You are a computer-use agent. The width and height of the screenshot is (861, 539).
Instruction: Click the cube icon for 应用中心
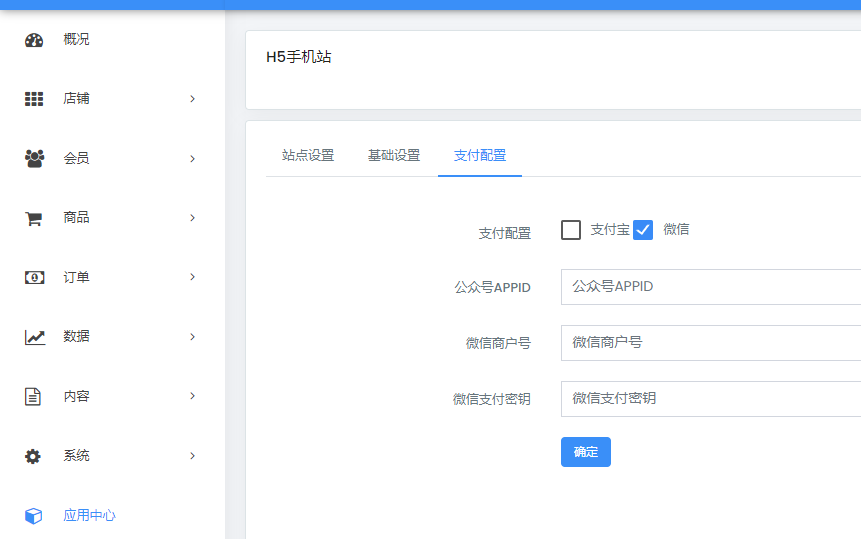coord(34,516)
